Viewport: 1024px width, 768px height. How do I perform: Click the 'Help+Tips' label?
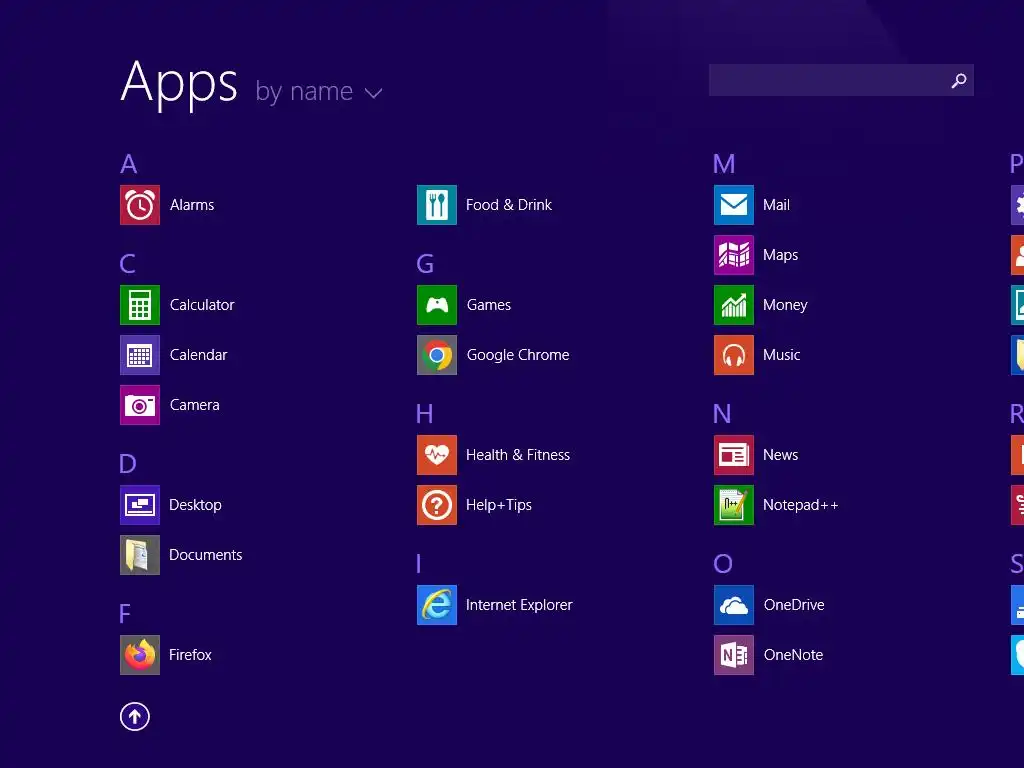(x=499, y=505)
